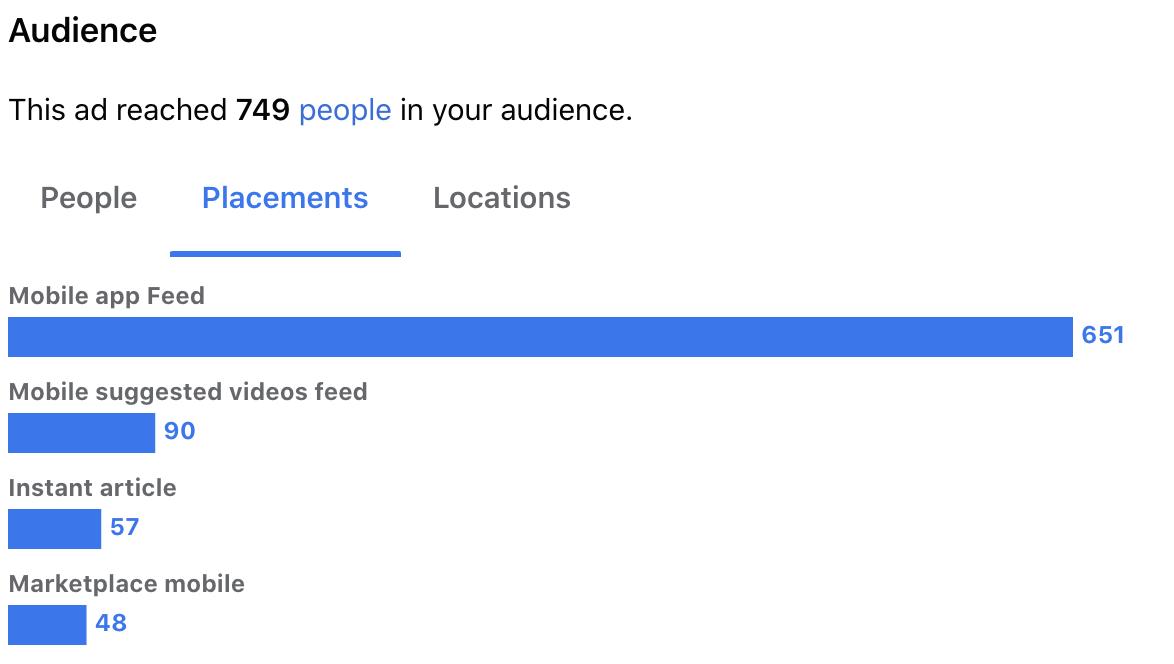Click the Instant article bar
This screenshot has width=1174, height=664.
55,529
